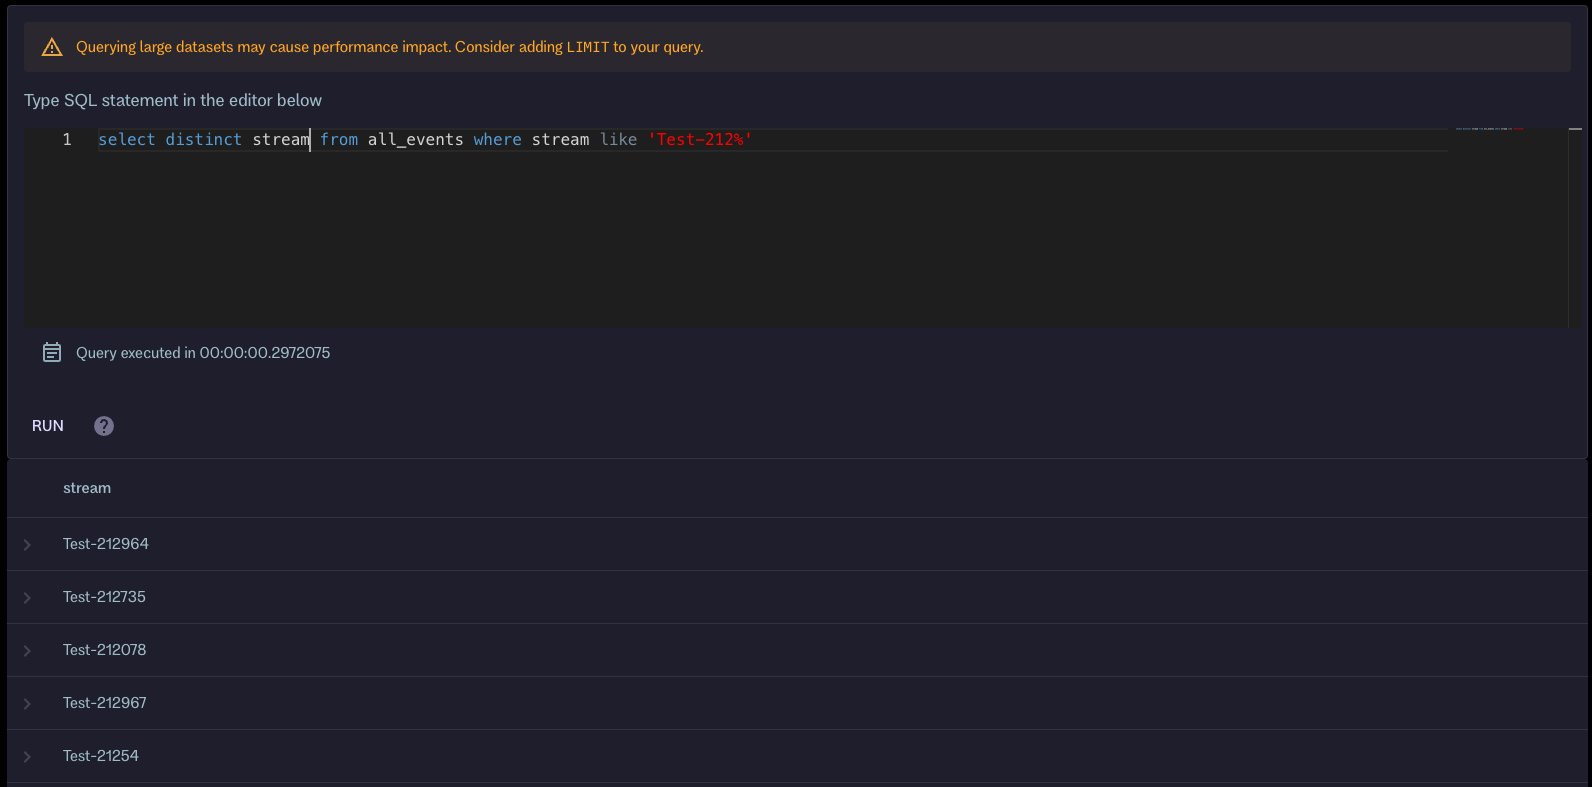The width and height of the screenshot is (1592, 787).
Task: Open the help icon beside RUN
Action: coord(104,426)
